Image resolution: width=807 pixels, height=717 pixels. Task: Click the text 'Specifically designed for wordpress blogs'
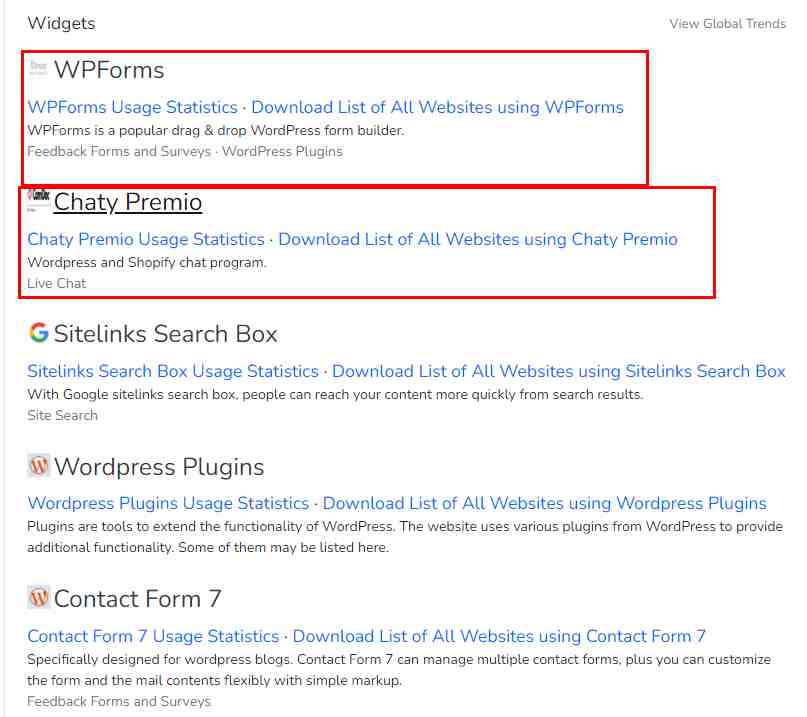(x=159, y=659)
